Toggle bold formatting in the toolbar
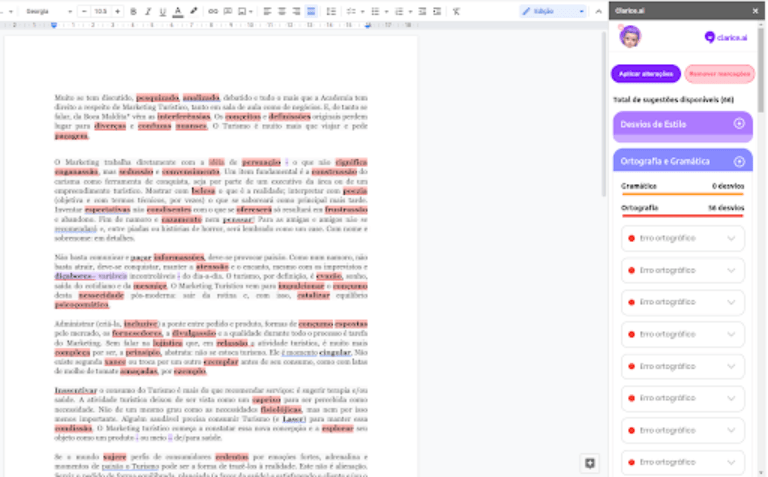This screenshot has height=477, width=768. coord(133,11)
